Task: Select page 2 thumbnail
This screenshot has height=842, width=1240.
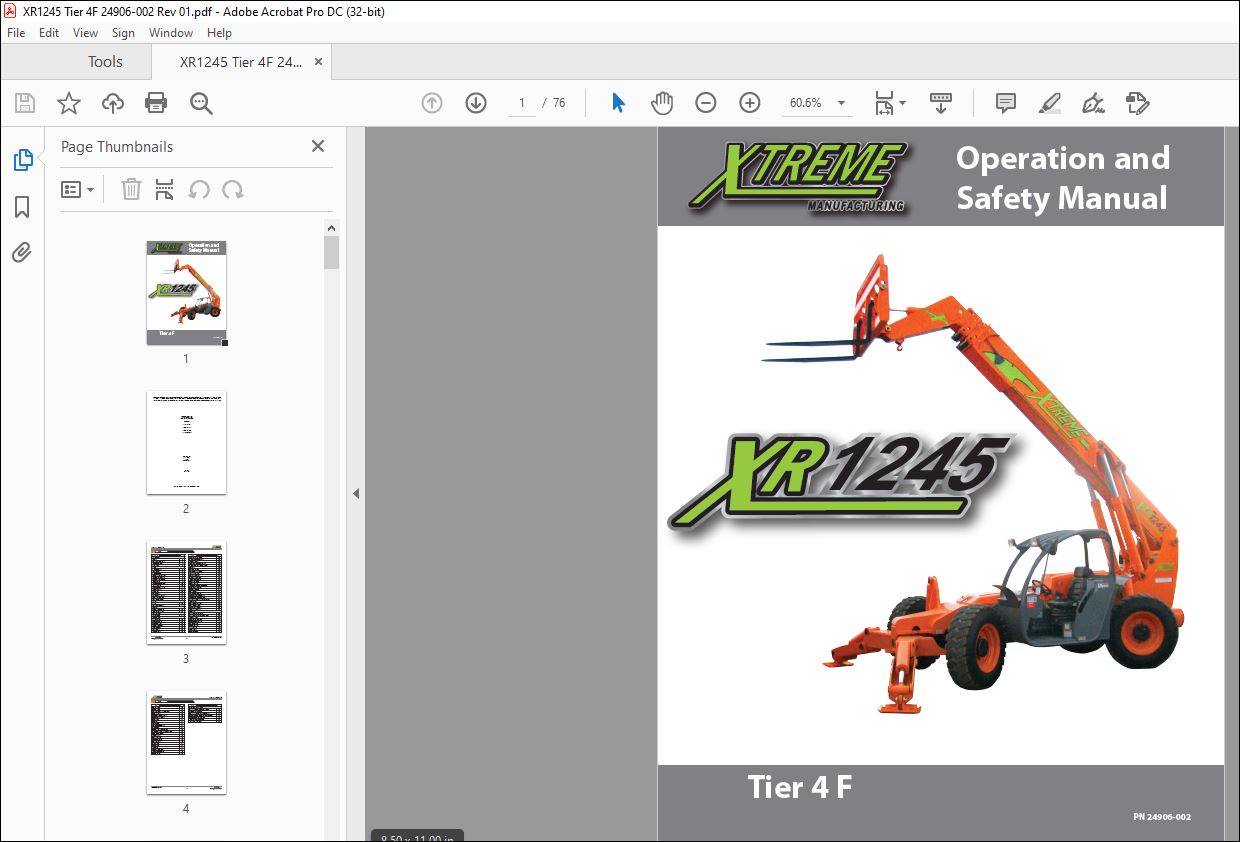Action: coord(186,443)
